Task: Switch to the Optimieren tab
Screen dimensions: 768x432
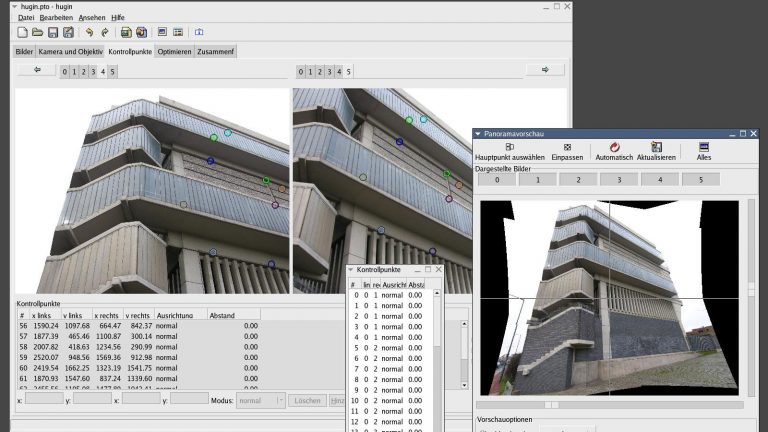Action: pos(174,51)
